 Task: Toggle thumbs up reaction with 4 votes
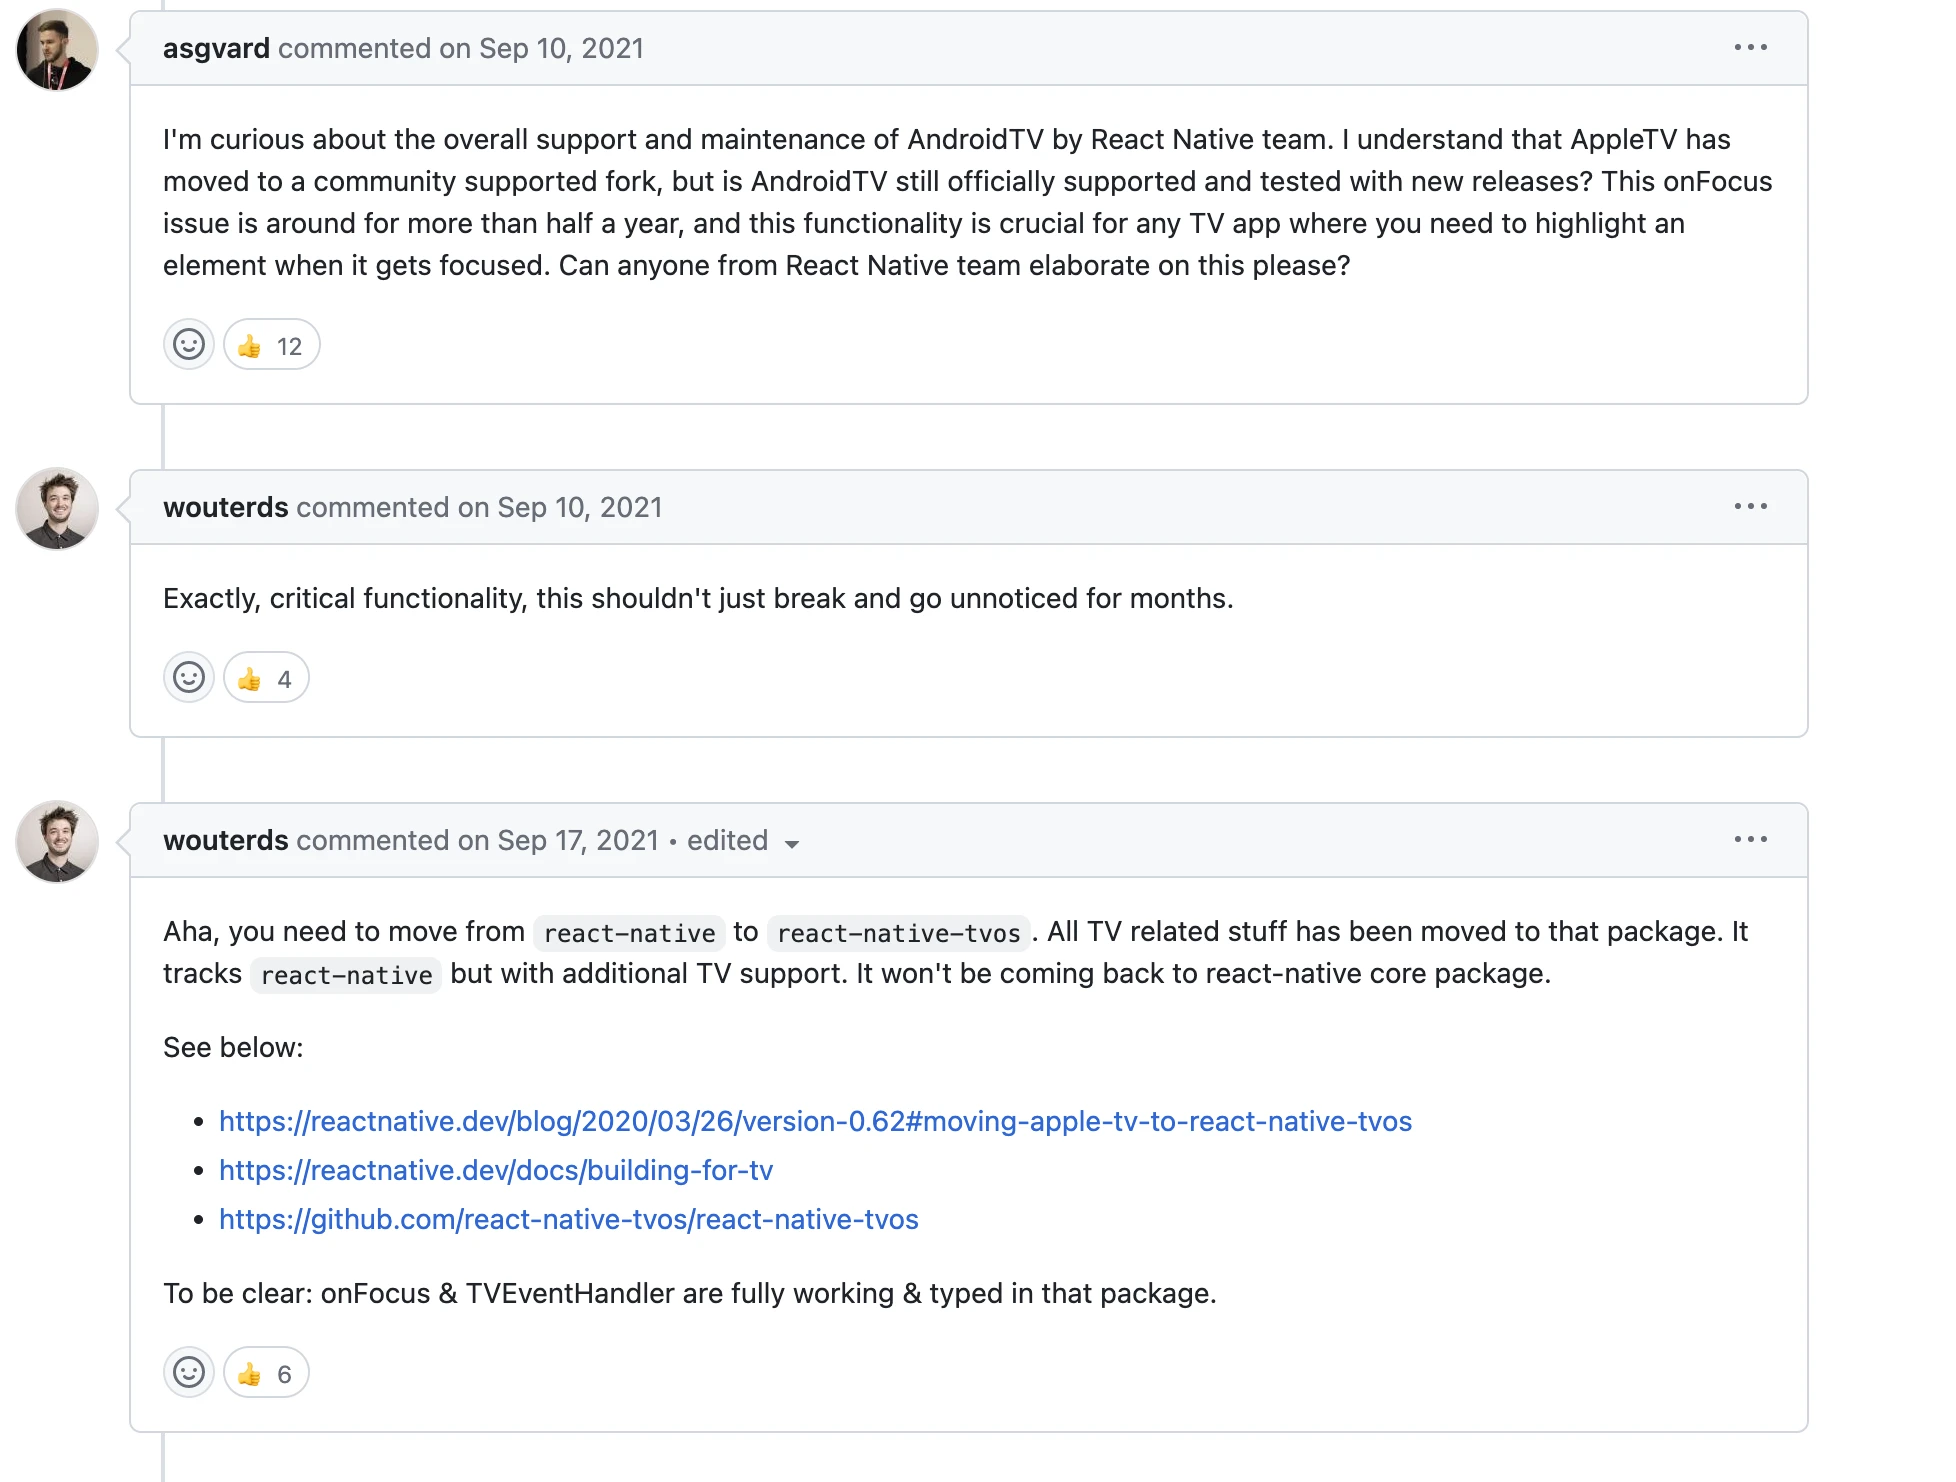click(x=266, y=678)
